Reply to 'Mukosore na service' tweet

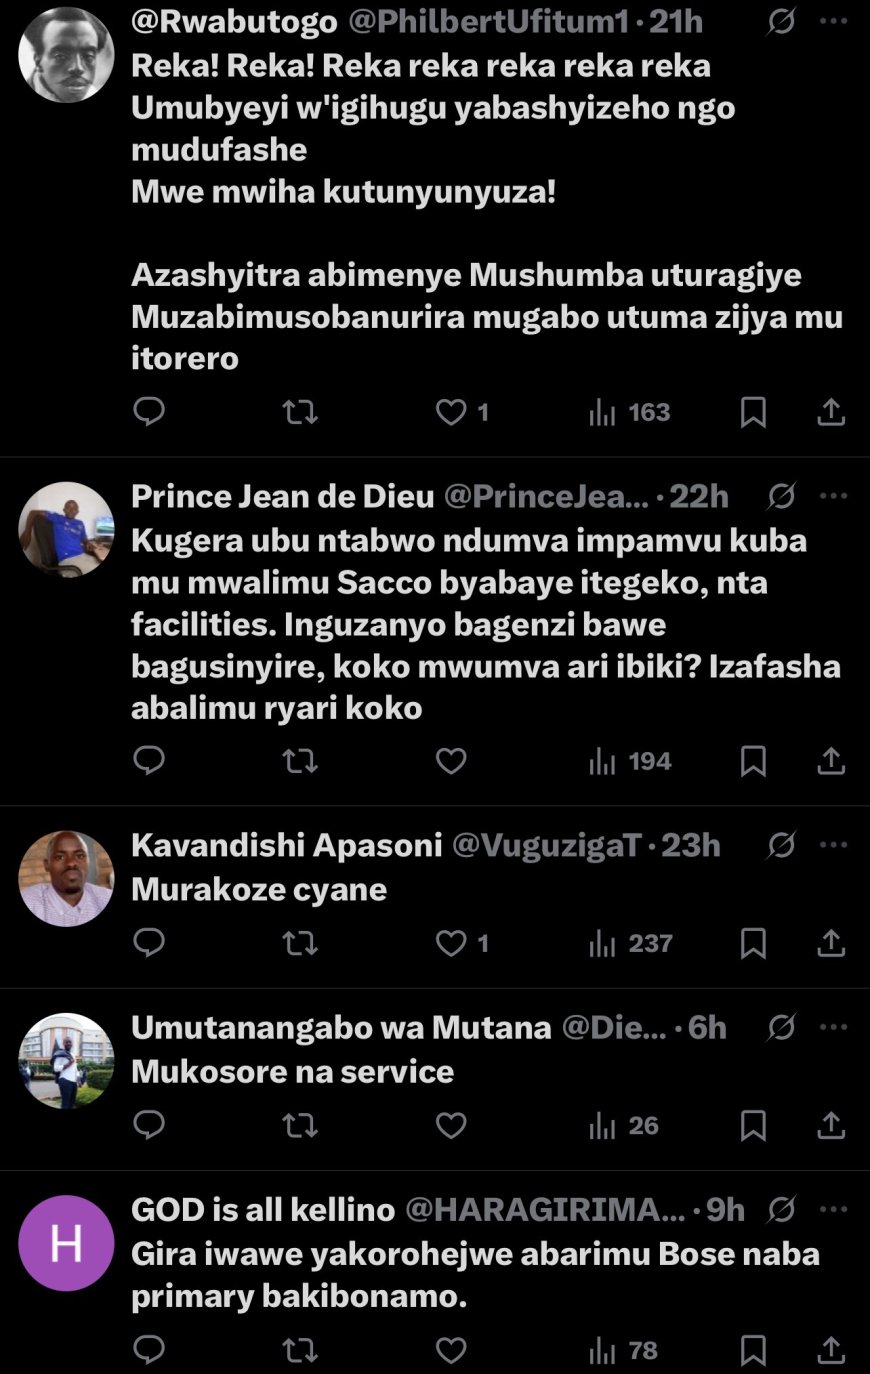coord(149,1125)
